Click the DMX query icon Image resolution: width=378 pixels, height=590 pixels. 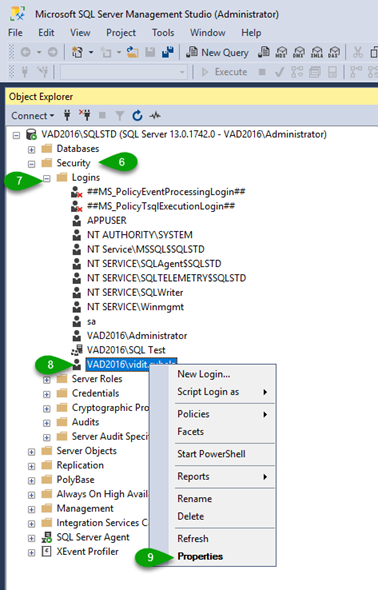299,52
